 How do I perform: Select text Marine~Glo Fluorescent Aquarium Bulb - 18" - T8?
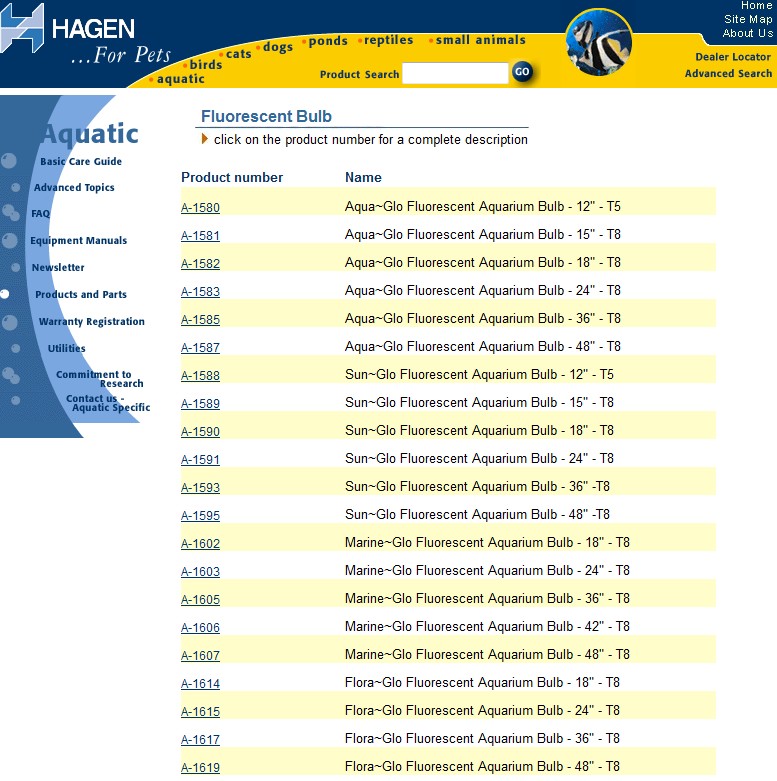(x=487, y=542)
